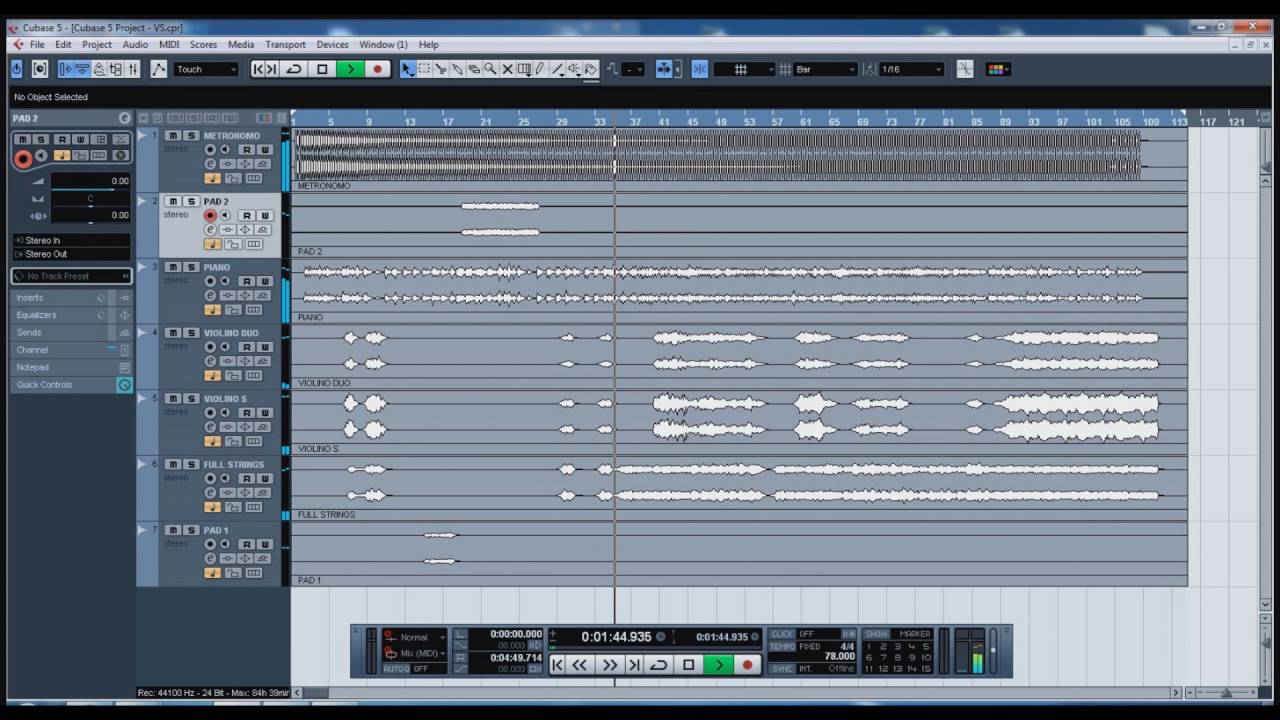
Task: Enable Read automation on FULL STRINGS track
Action: 246,478
